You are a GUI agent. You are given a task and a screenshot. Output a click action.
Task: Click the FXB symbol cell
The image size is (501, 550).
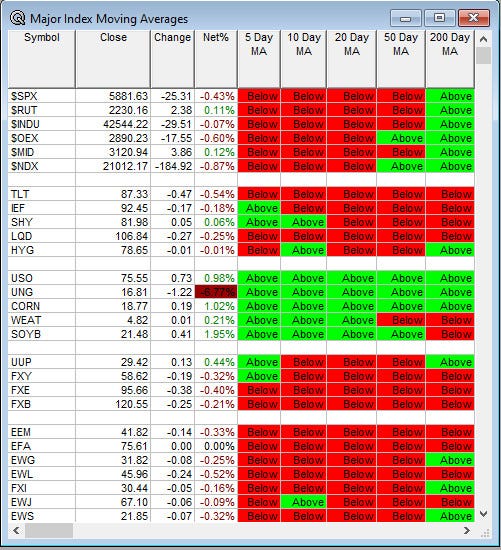tap(42, 404)
